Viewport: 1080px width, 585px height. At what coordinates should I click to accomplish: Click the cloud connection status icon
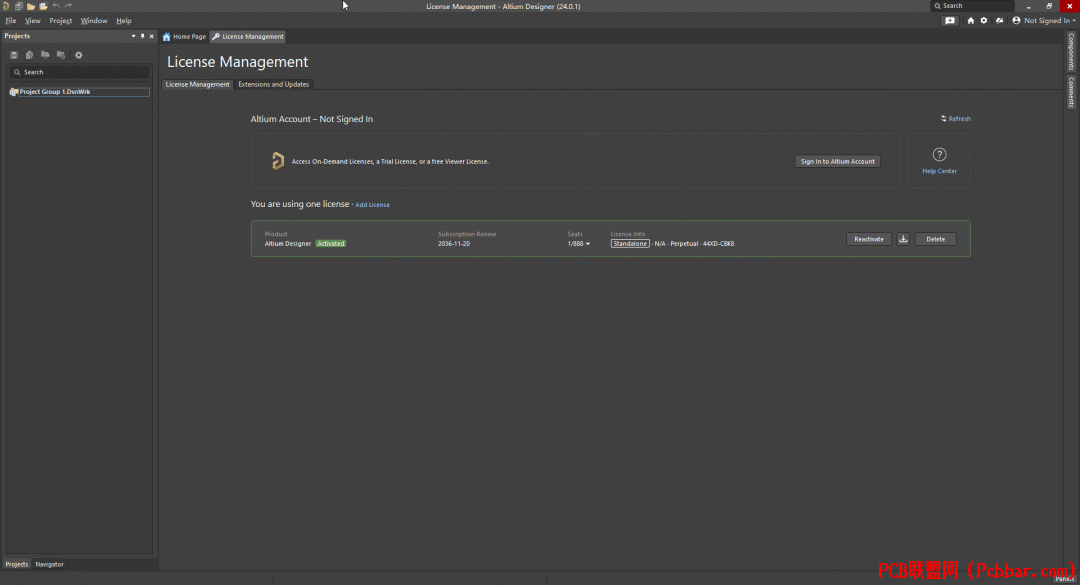[999, 21]
